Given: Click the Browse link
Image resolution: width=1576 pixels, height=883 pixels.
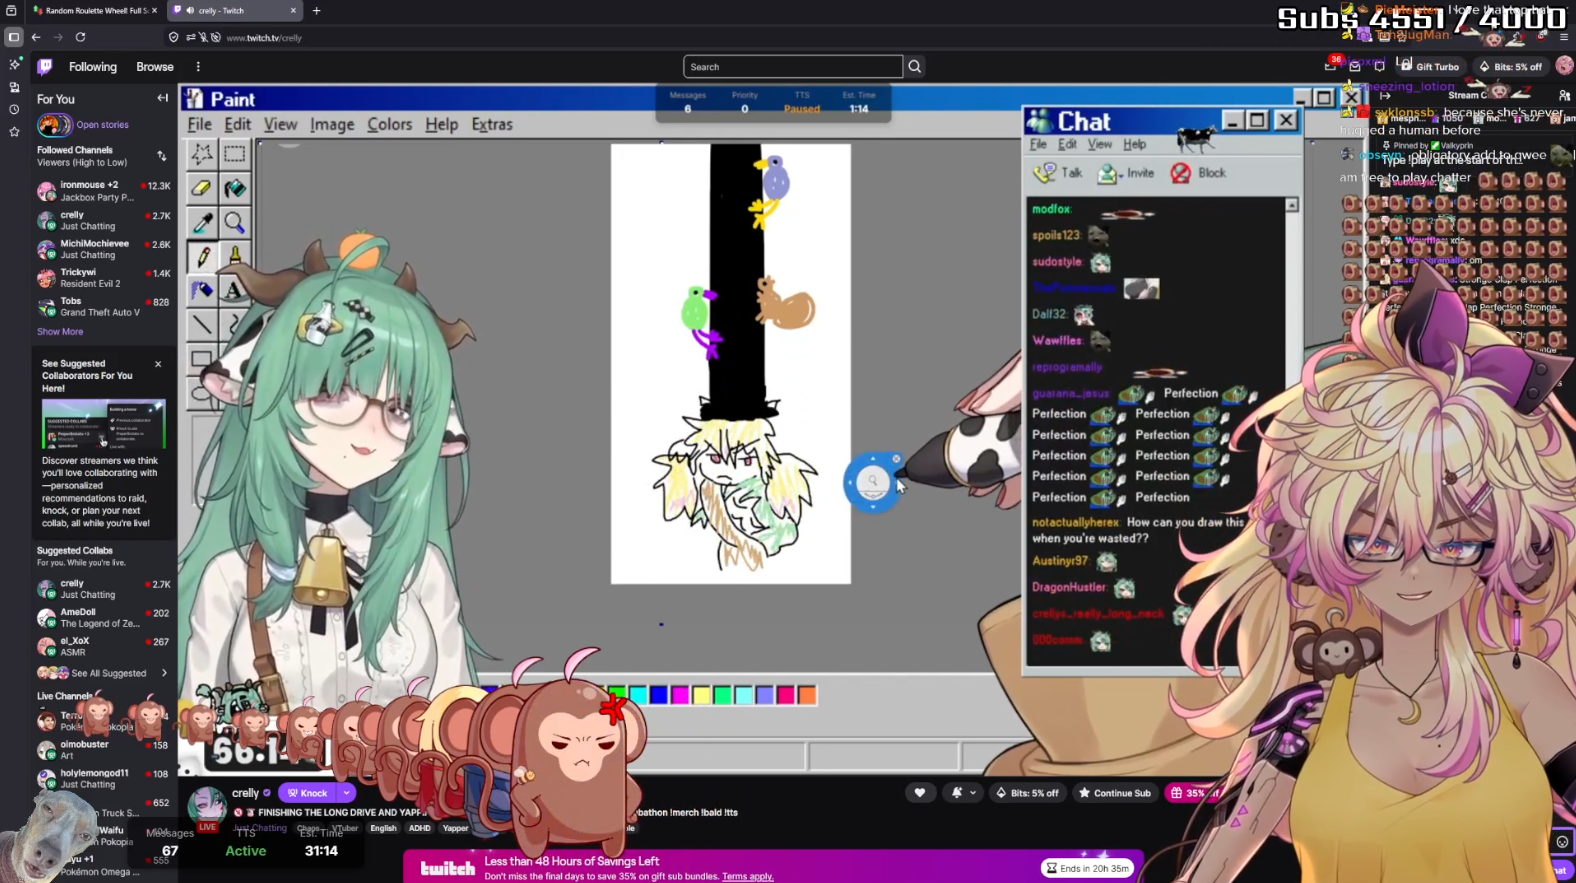Looking at the screenshot, I should coord(155,67).
